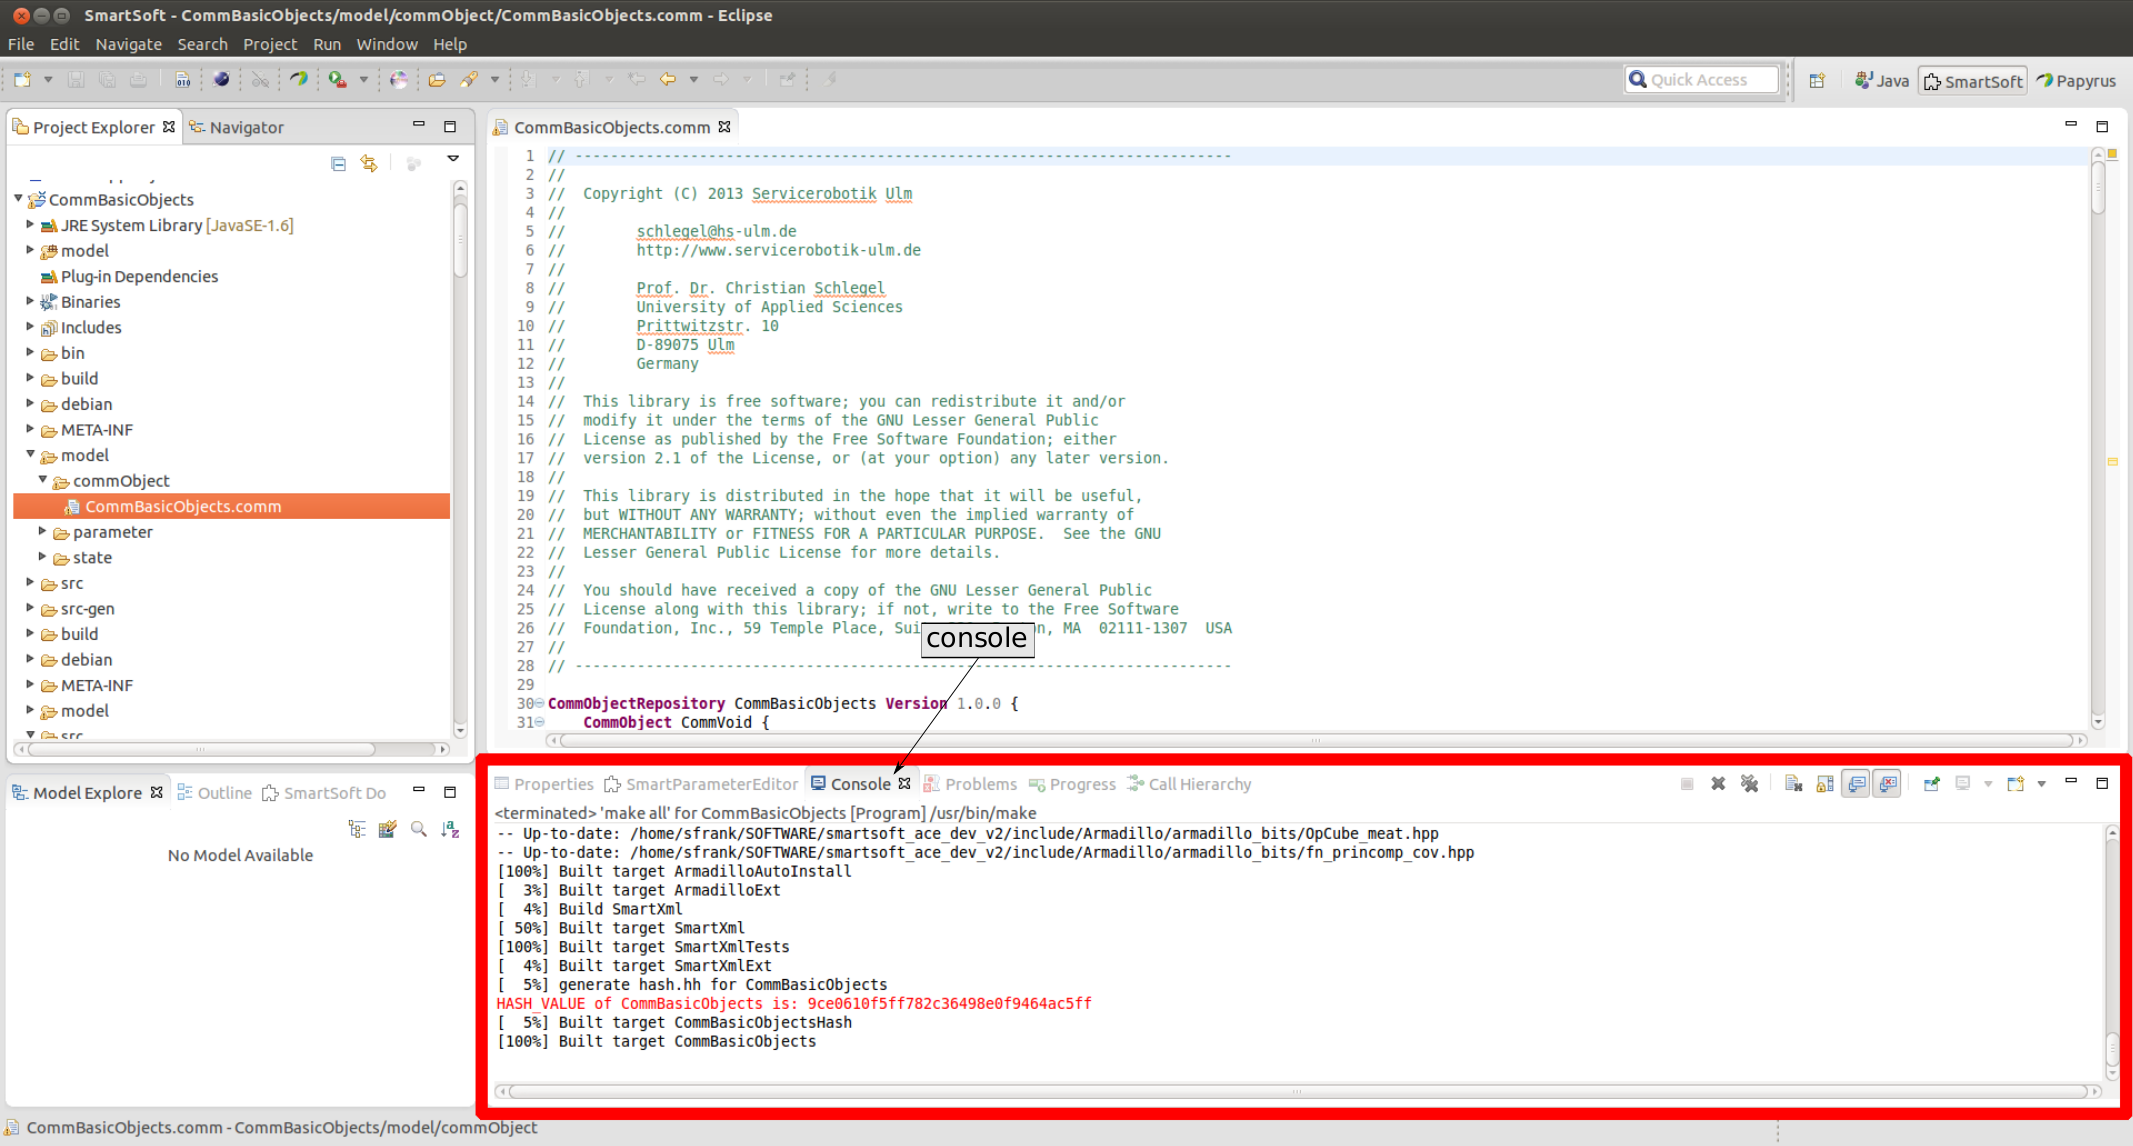Toggle Link with Editor in Project Explorer

369,164
